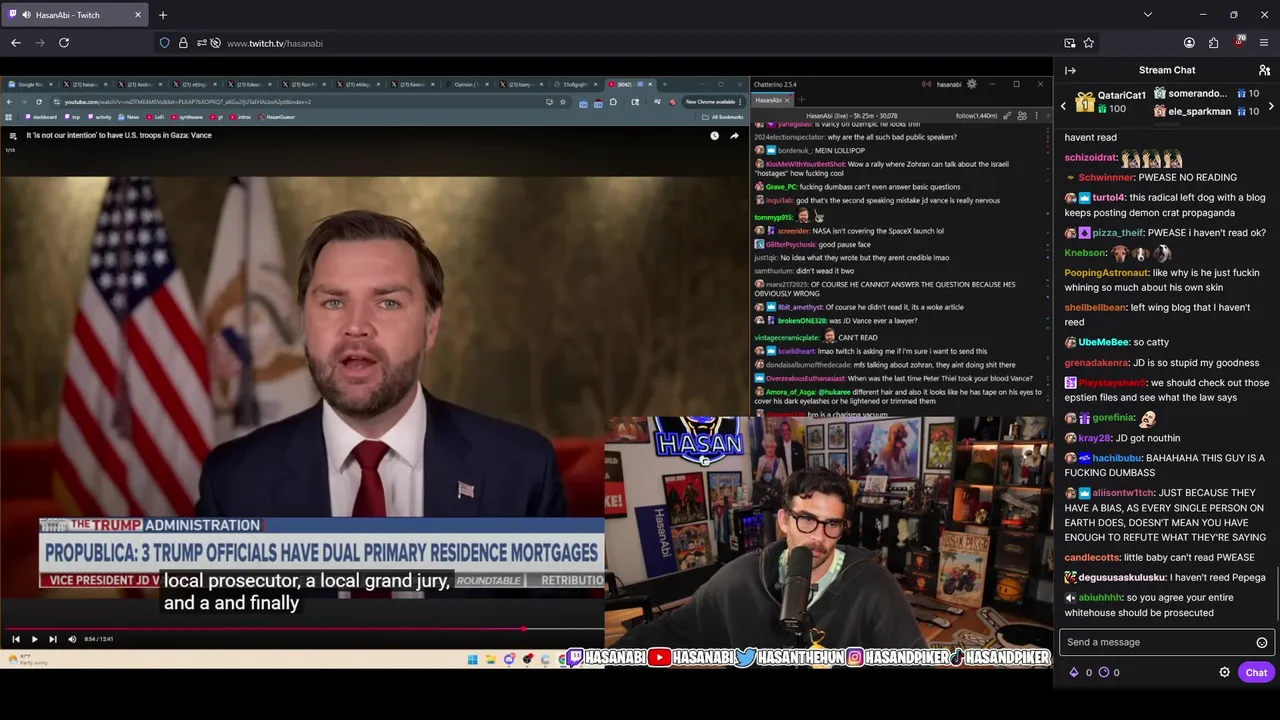Bookmark this page with the star icon
This screenshot has height=720, width=1280.
pos(1089,43)
